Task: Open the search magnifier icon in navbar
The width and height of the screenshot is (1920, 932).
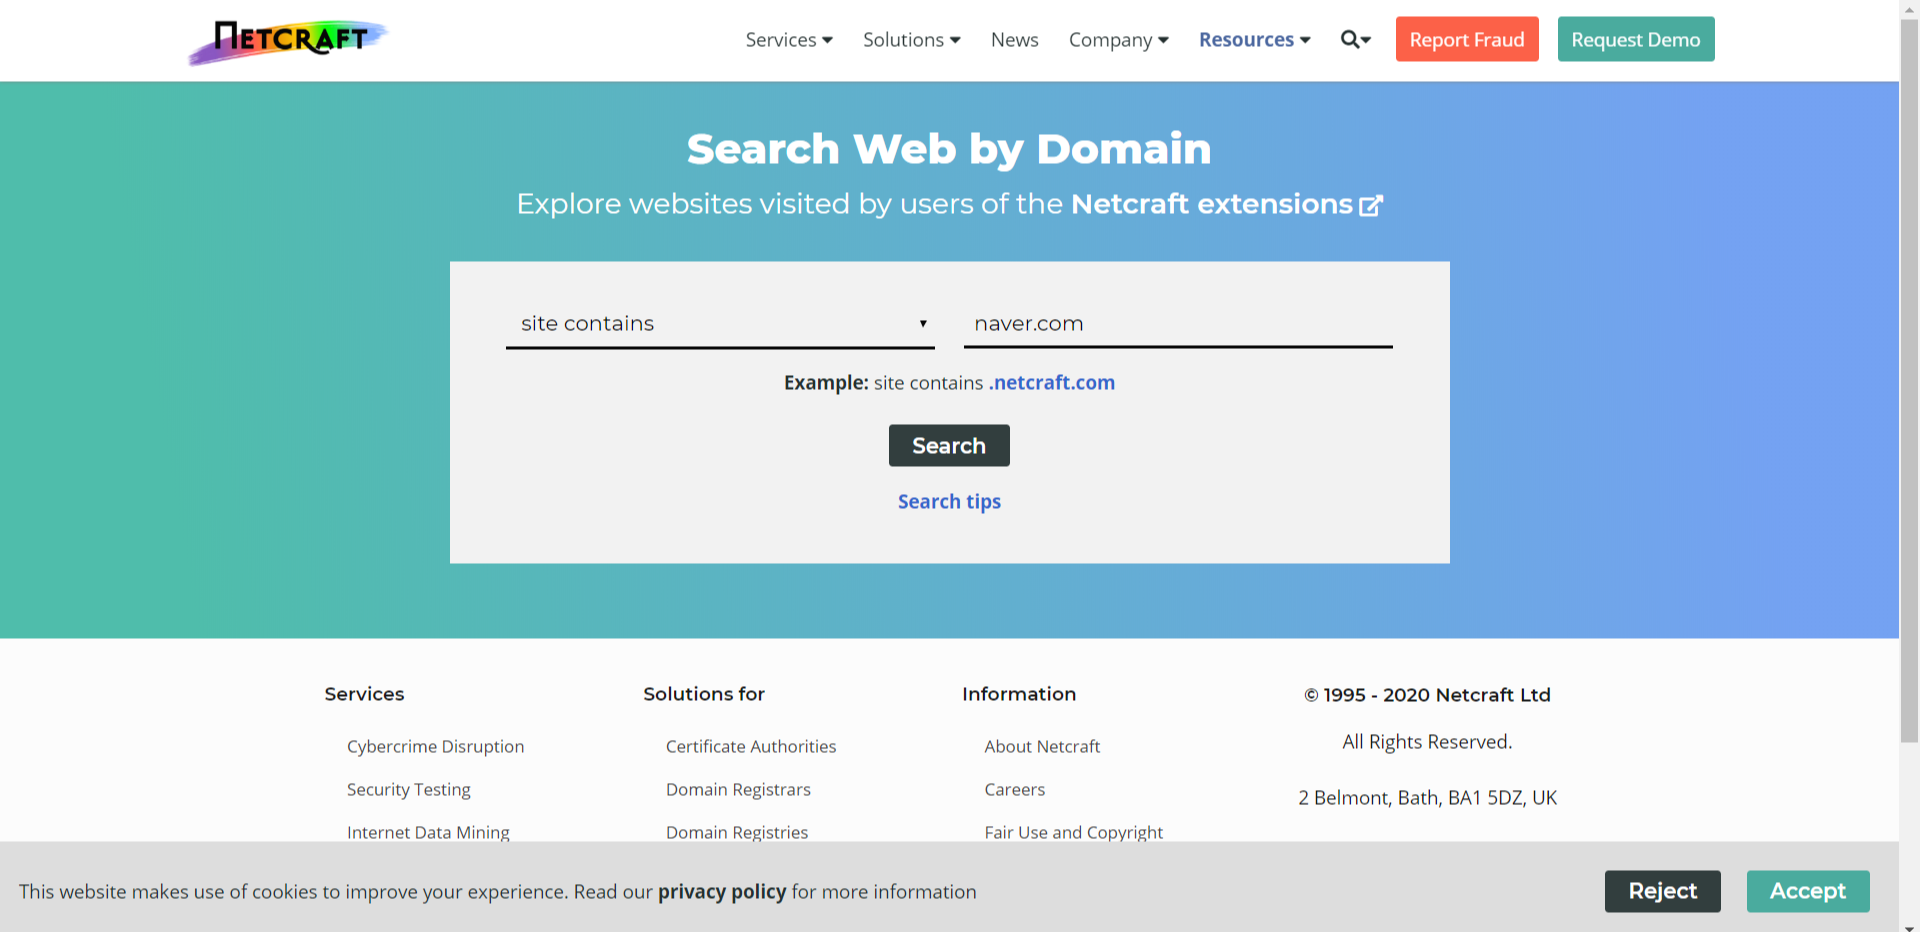Action: coord(1355,40)
